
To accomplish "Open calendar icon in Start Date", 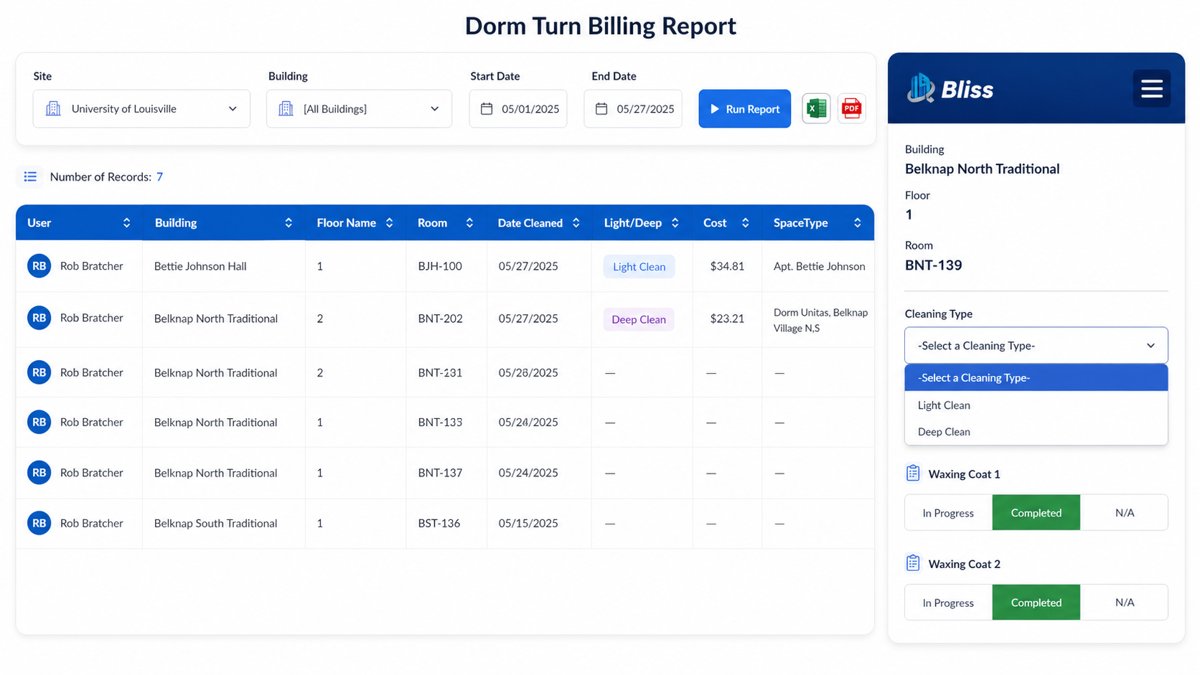I will click(x=487, y=109).
